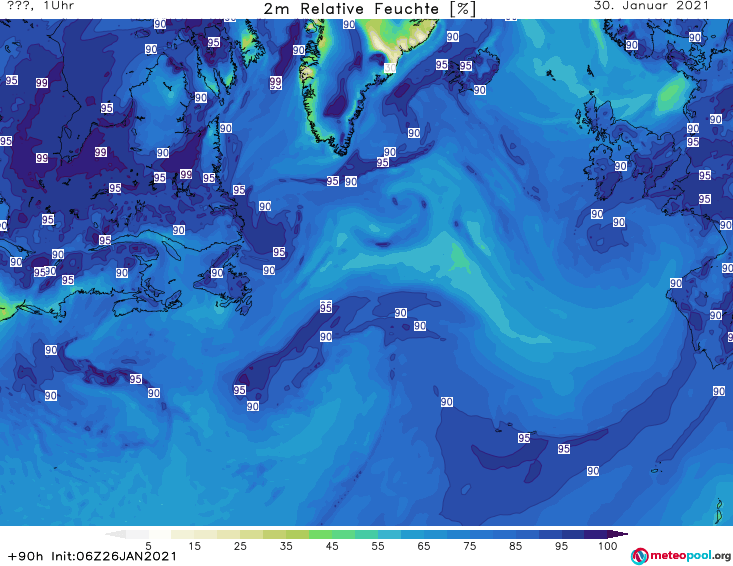Image resolution: width=733 pixels, height=566 pixels.
Task: Click the legend value '35'
Action: (286, 545)
